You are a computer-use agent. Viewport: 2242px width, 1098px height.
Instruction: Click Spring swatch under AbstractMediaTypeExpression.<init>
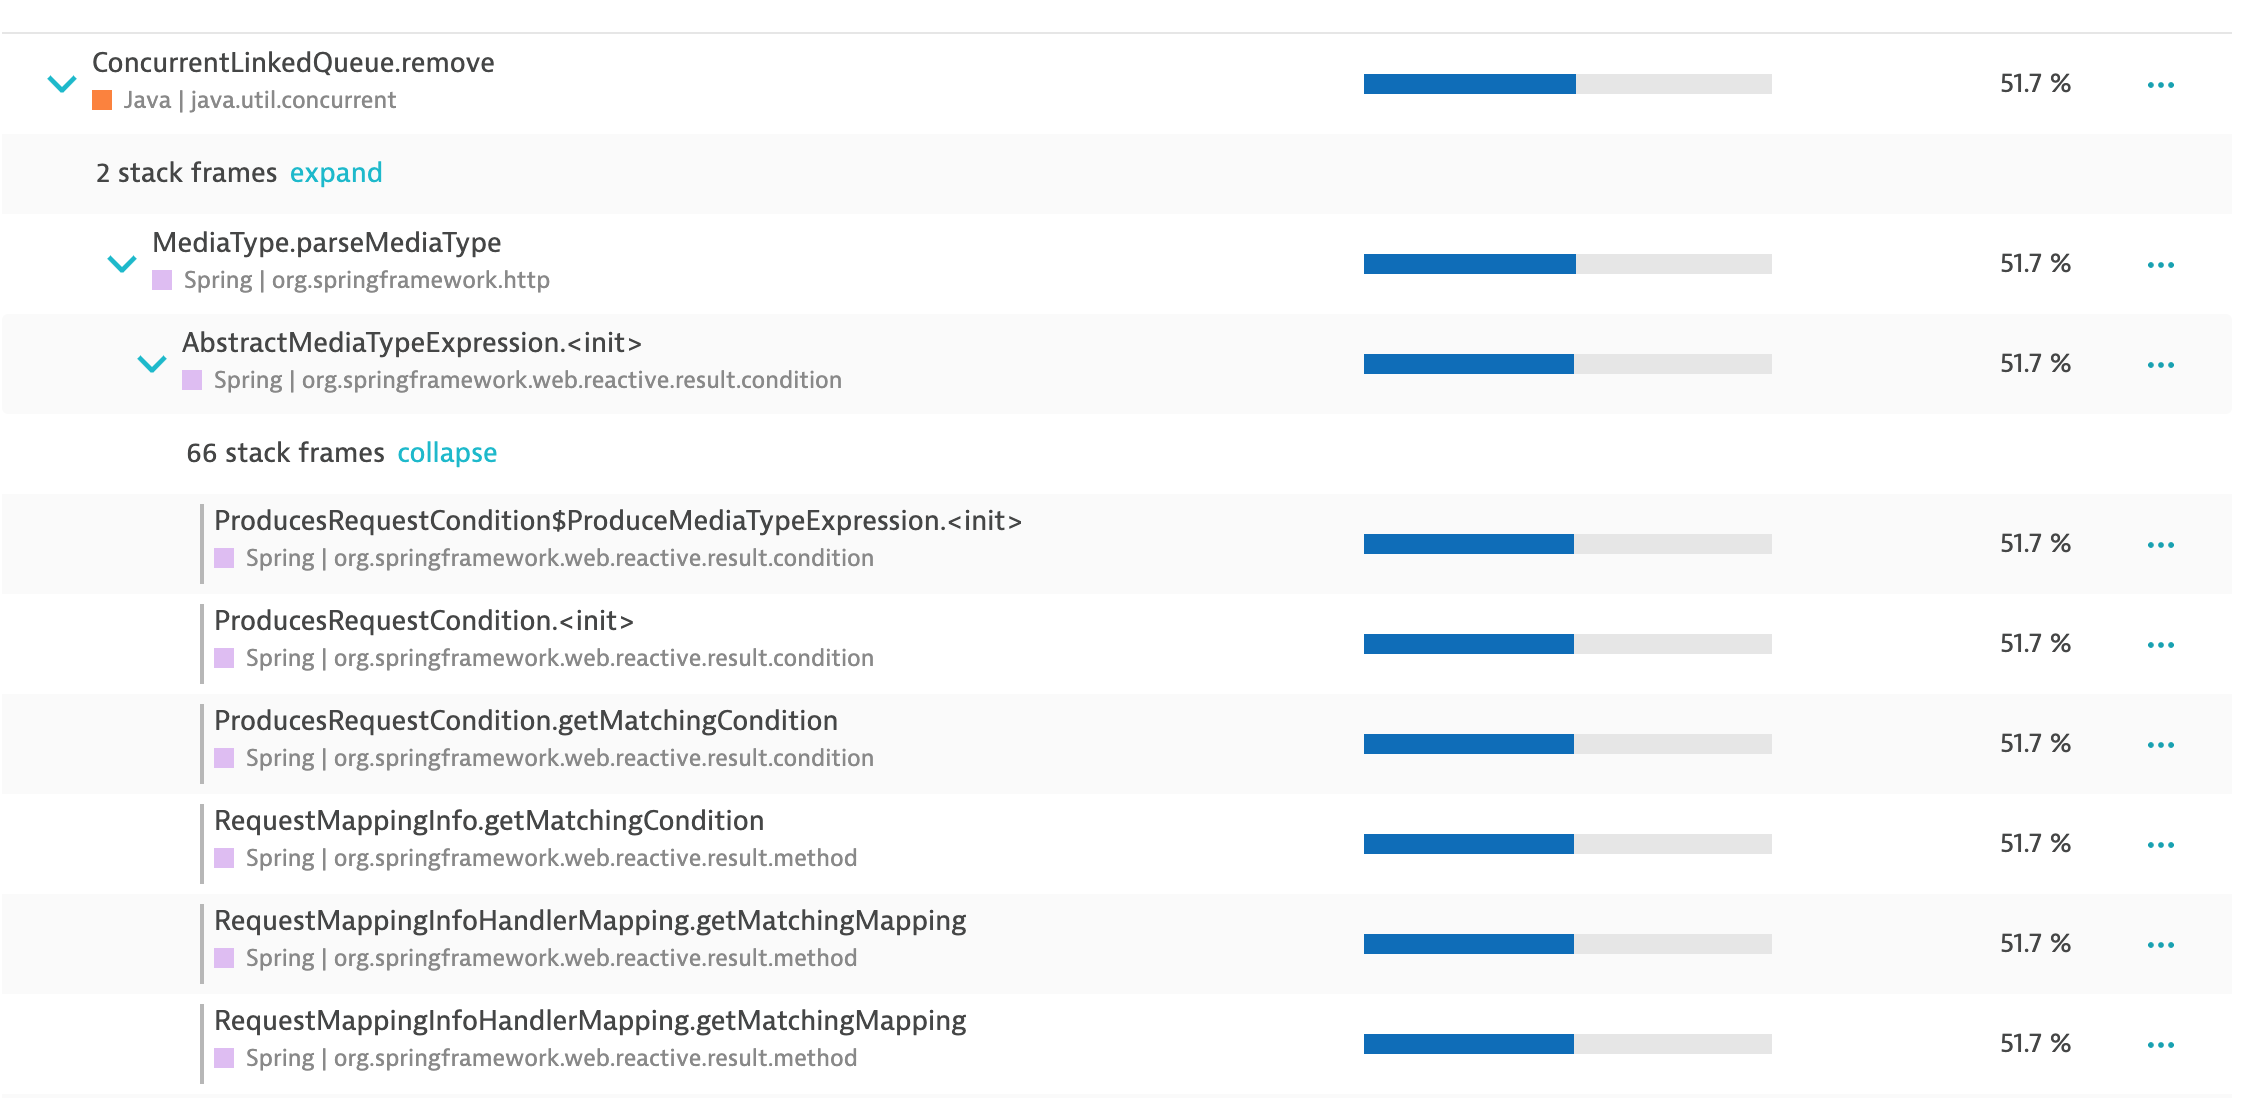tap(192, 380)
